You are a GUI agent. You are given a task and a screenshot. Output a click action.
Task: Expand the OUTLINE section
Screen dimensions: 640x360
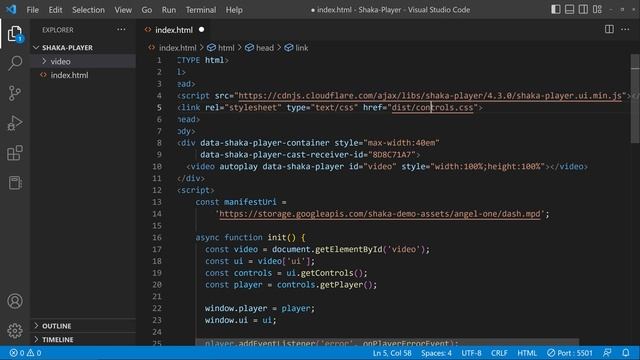[x=57, y=326]
